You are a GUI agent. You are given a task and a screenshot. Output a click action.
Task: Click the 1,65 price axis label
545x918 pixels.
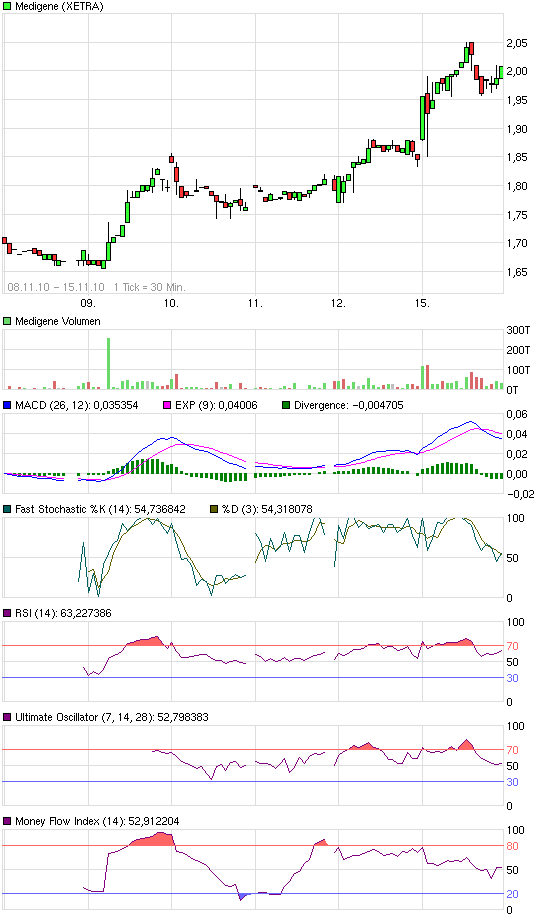coord(517,272)
